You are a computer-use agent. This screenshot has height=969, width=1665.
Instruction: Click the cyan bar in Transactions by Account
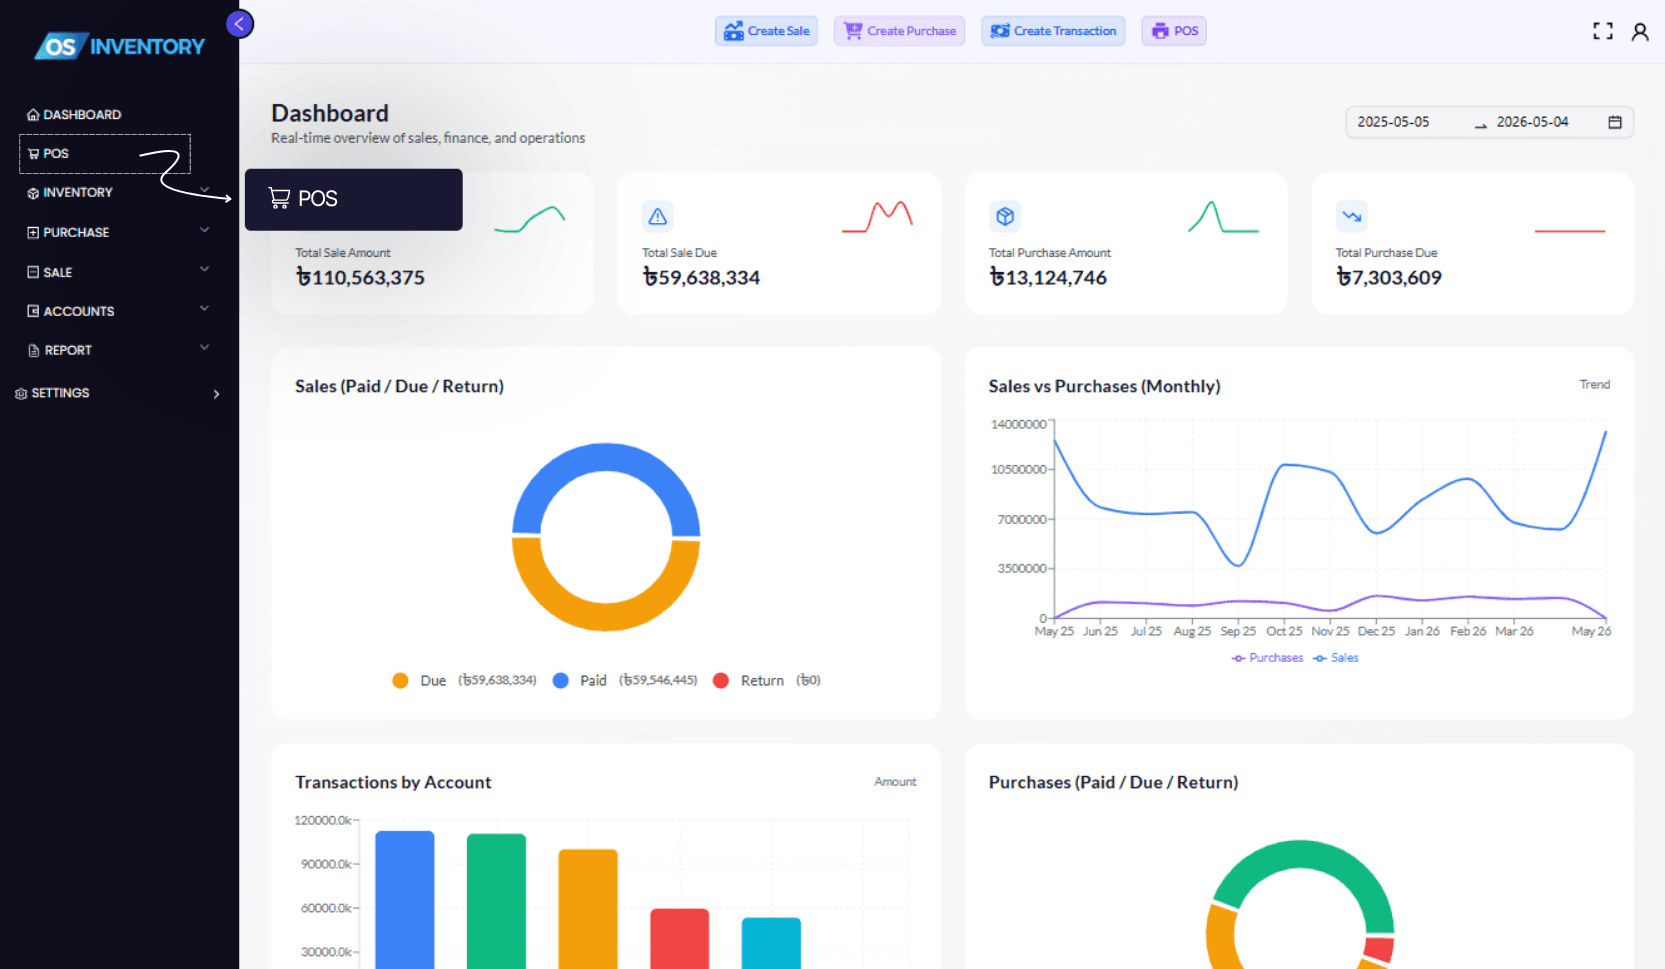point(771,943)
